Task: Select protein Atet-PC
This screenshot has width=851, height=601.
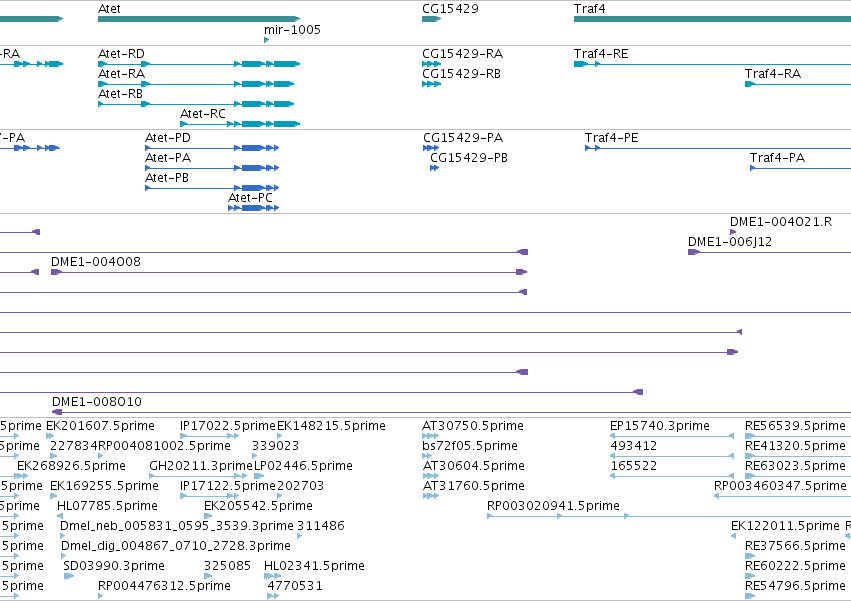Action: [253, 208]
